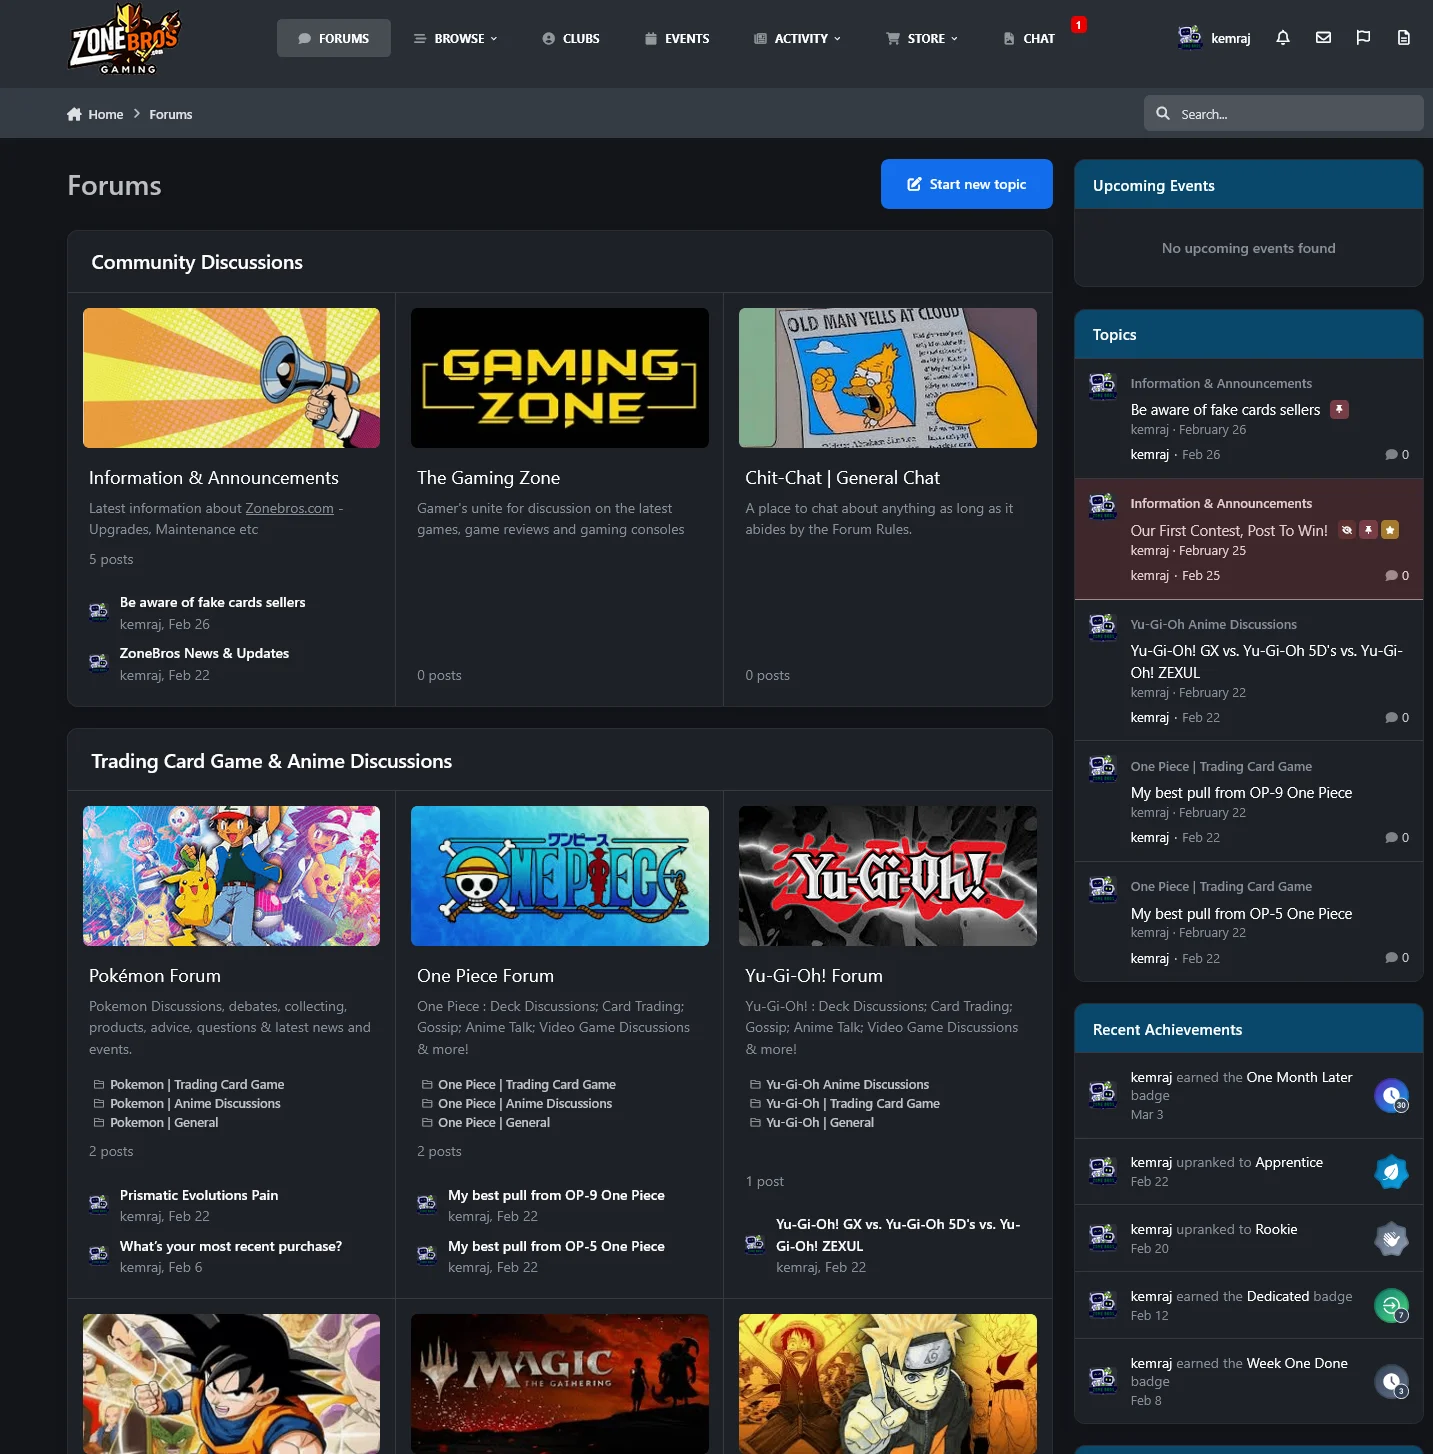Open the Forums tab

click(334, 38)
